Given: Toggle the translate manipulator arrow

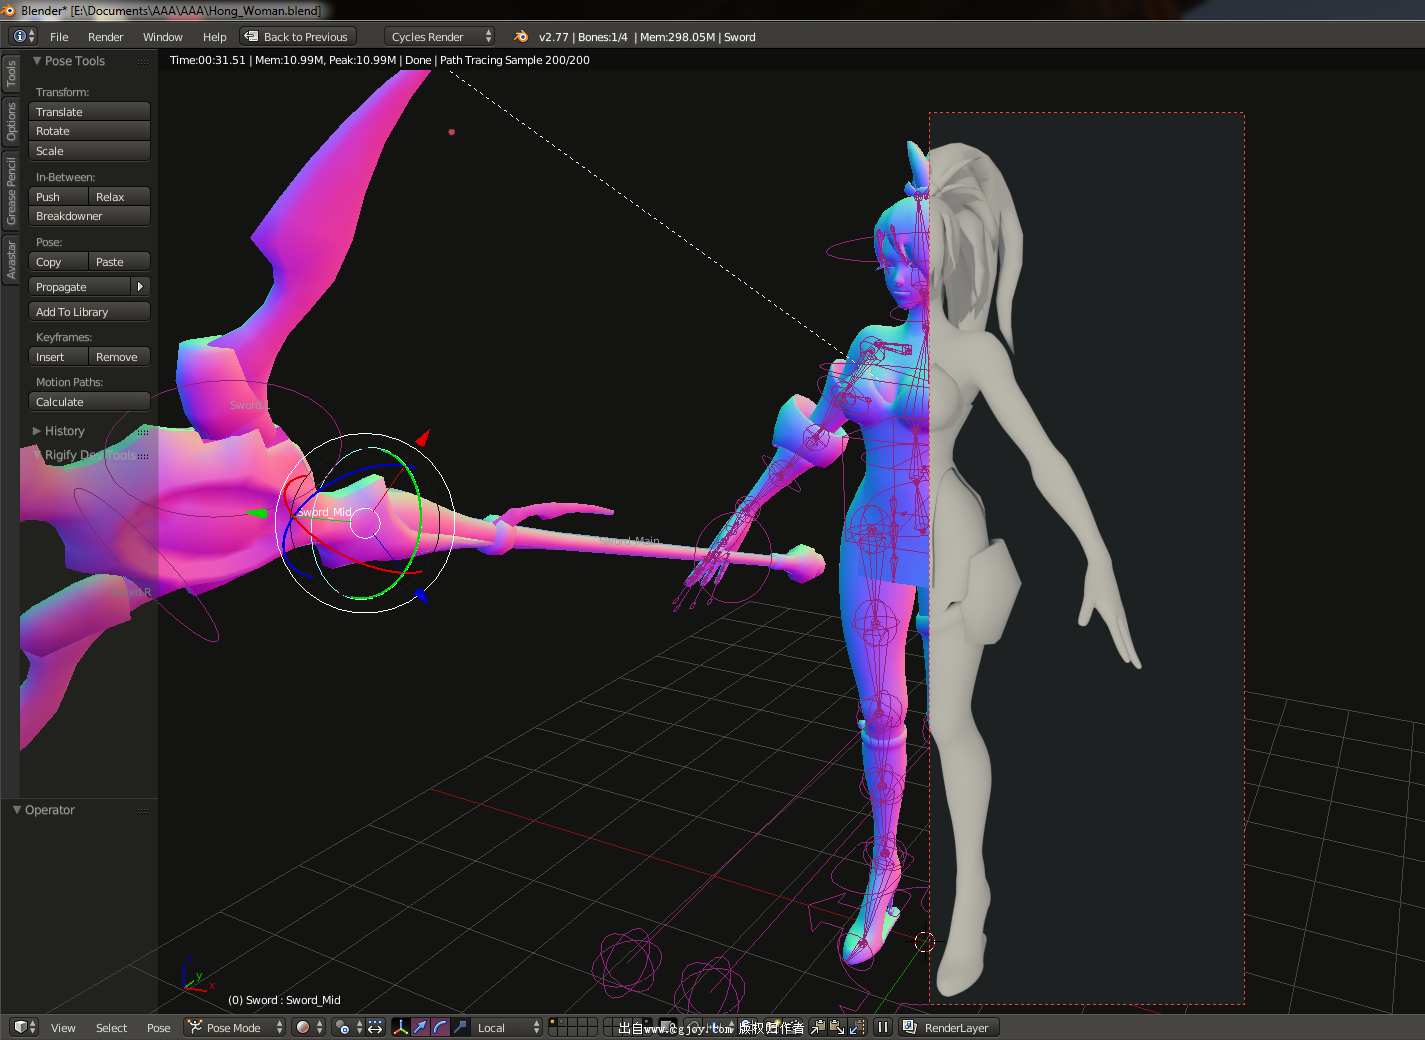Looking at the screenshot, I should 420,1027.
